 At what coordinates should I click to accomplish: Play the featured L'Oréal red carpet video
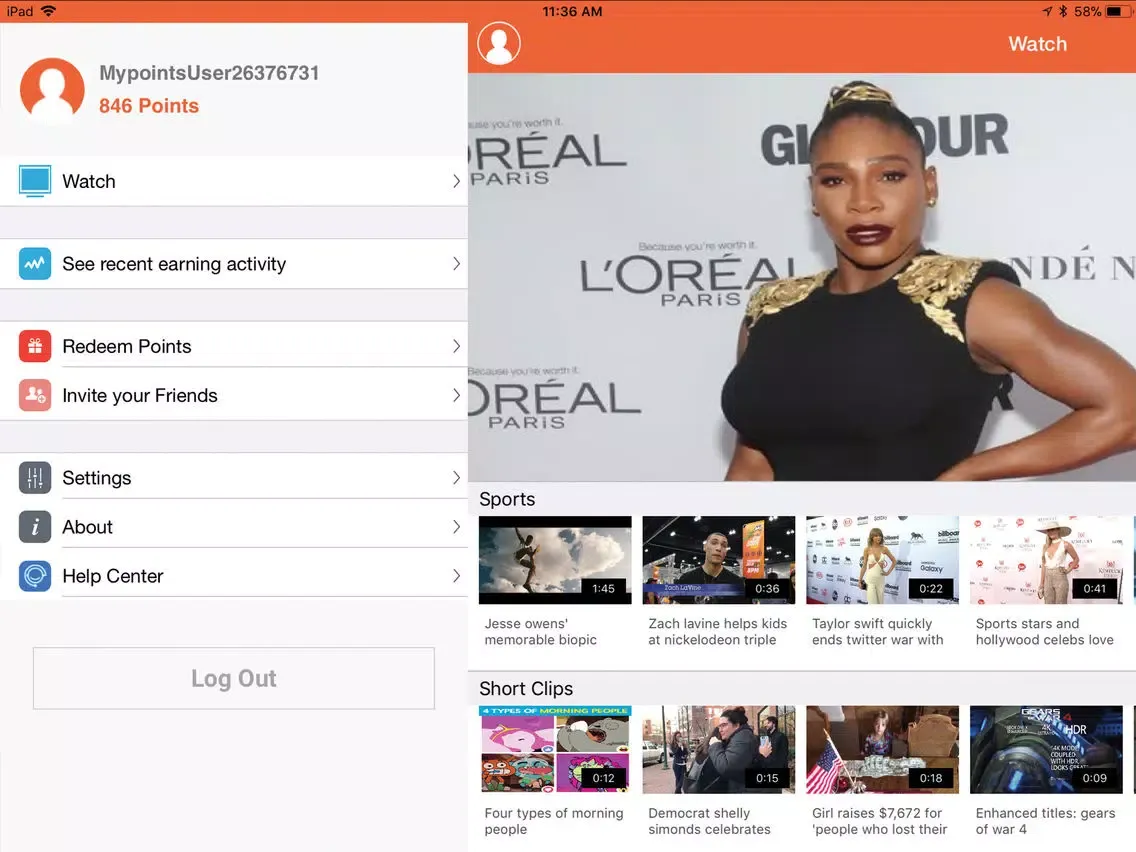point(802,277)
